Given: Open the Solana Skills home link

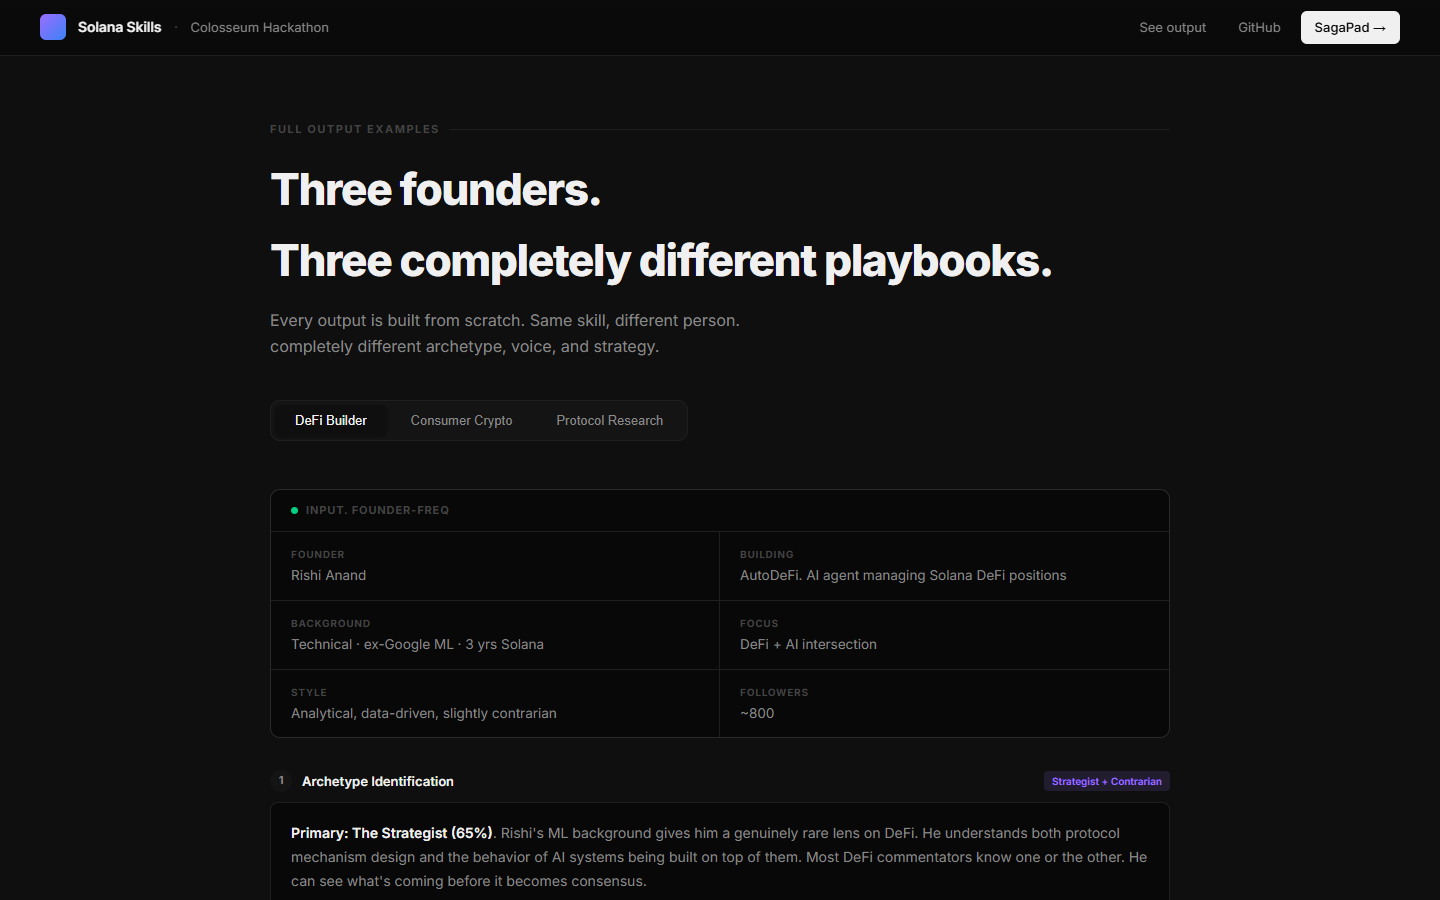Looking at the screenshot, I should coord(119,27).
